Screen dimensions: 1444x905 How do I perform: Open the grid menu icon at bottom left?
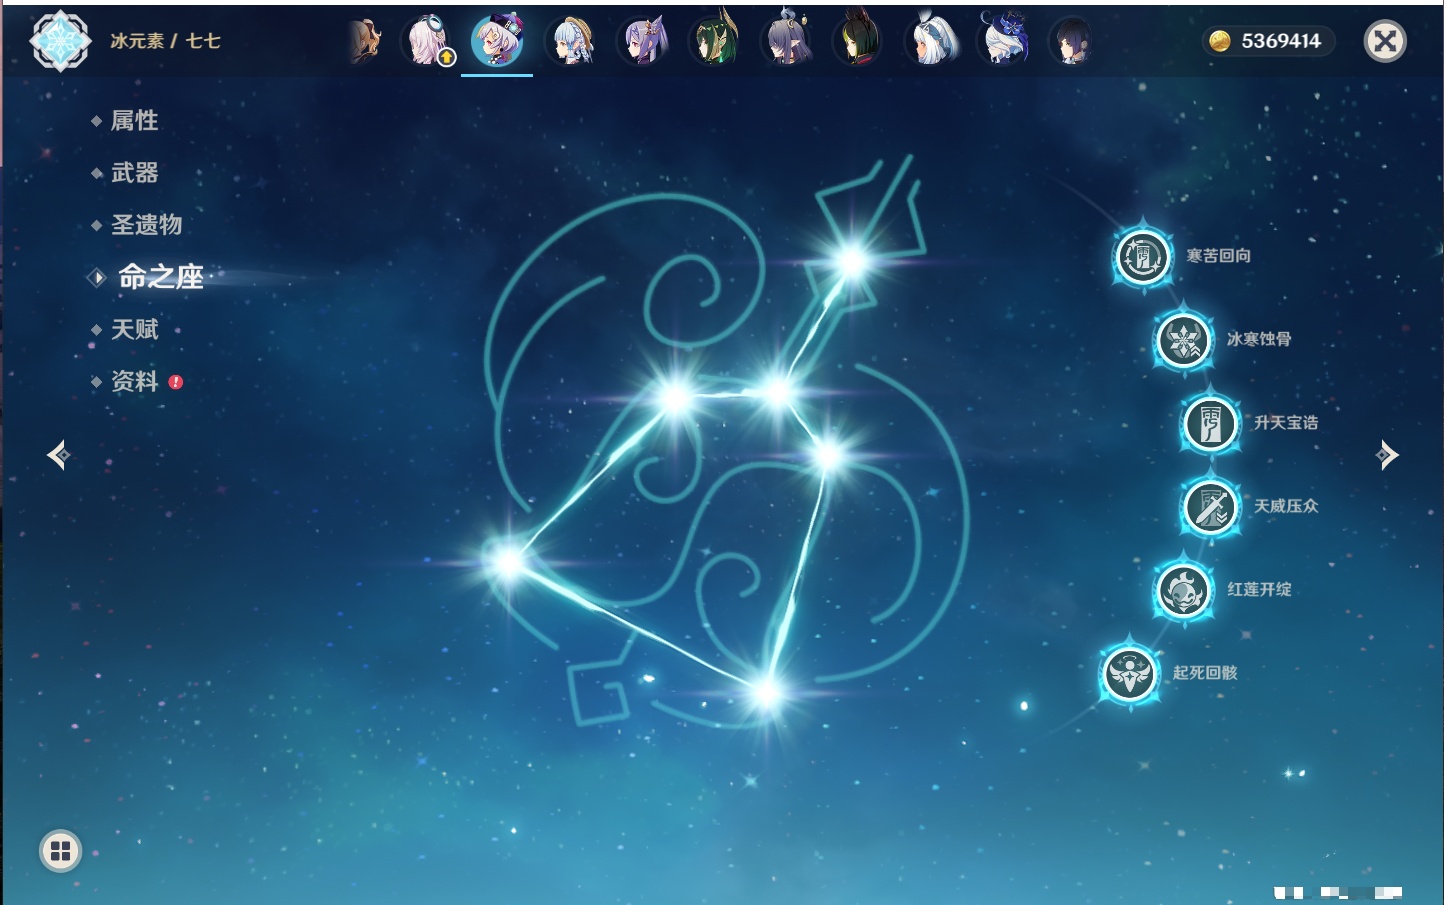(60, 851)
